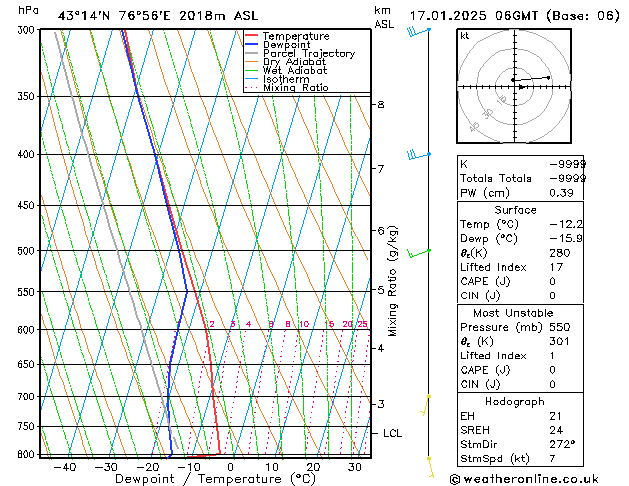Click the 'Isotherm' legend entry
The height and width of the screenshot is (486, 629).
[x=286, y=79]
